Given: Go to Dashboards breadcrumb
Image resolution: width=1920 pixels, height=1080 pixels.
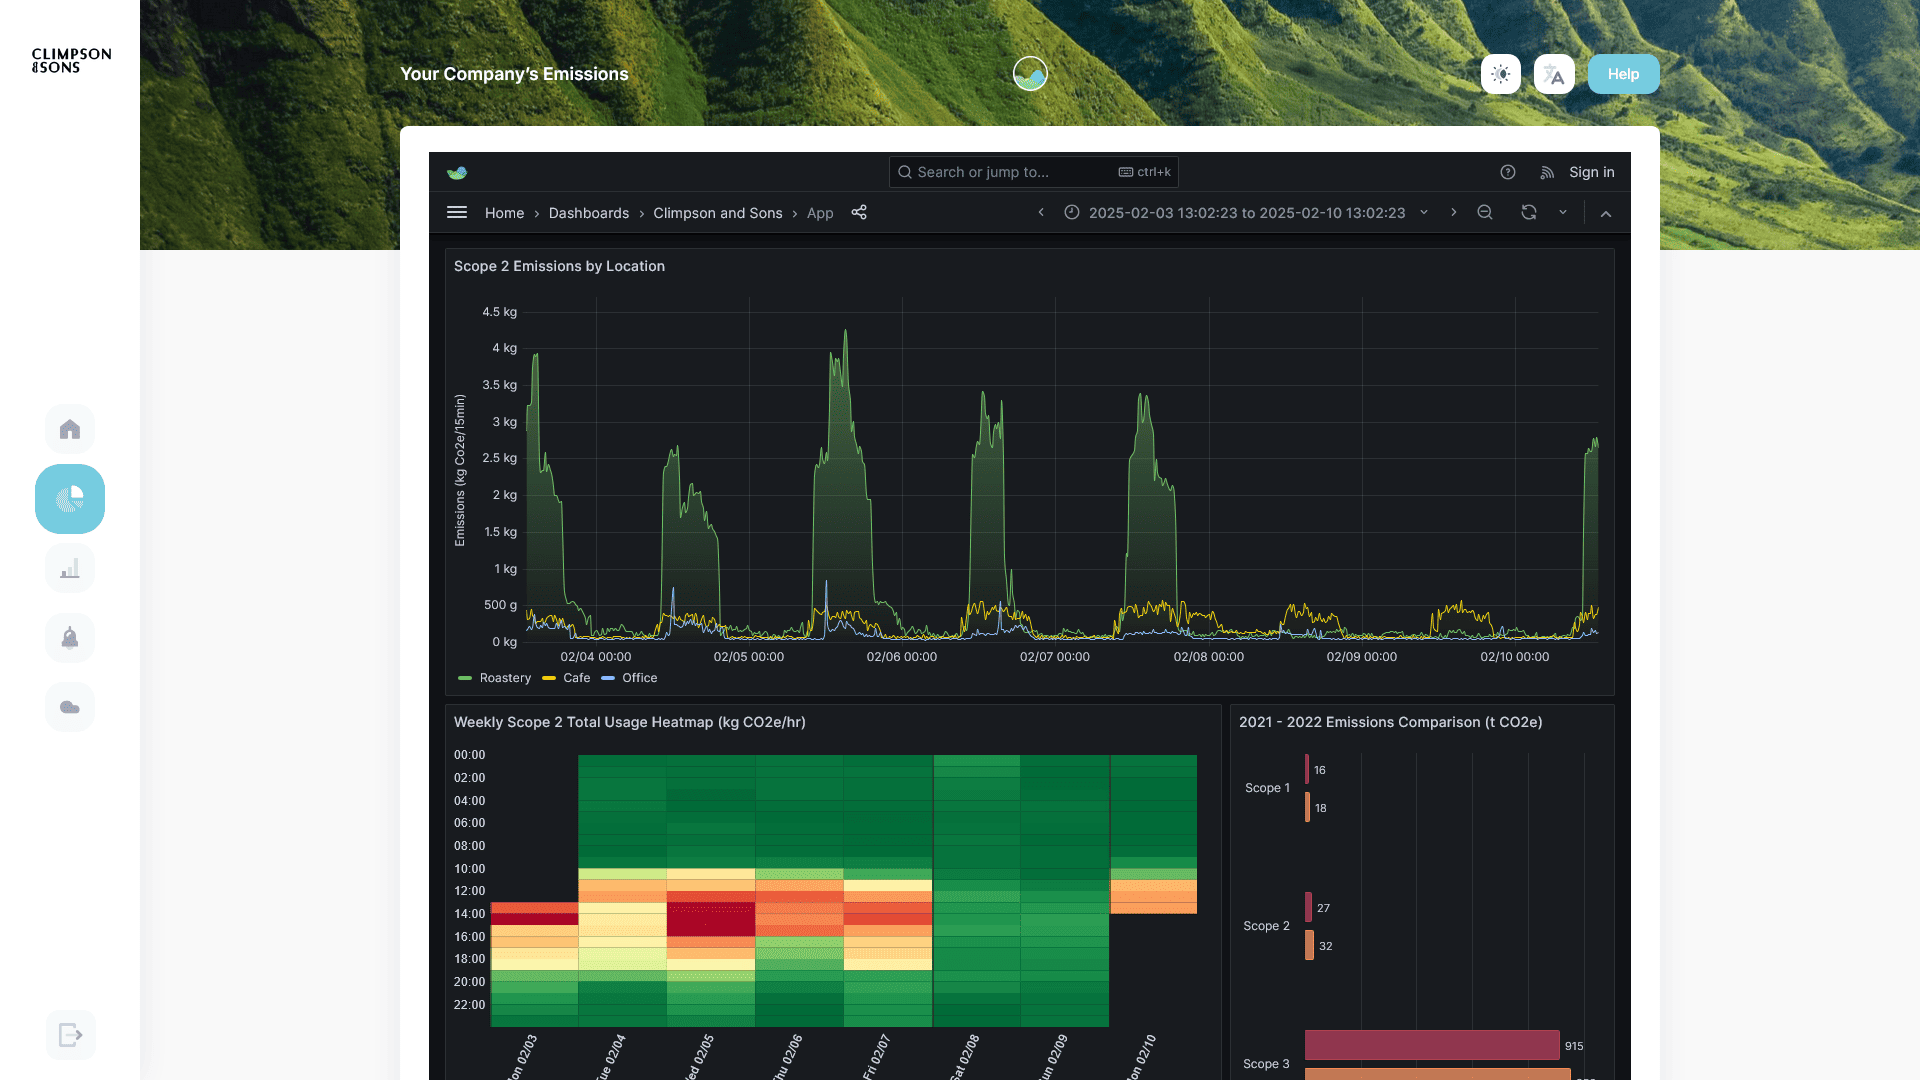Looking at the screenshot, I should click(x=588, y=213).
